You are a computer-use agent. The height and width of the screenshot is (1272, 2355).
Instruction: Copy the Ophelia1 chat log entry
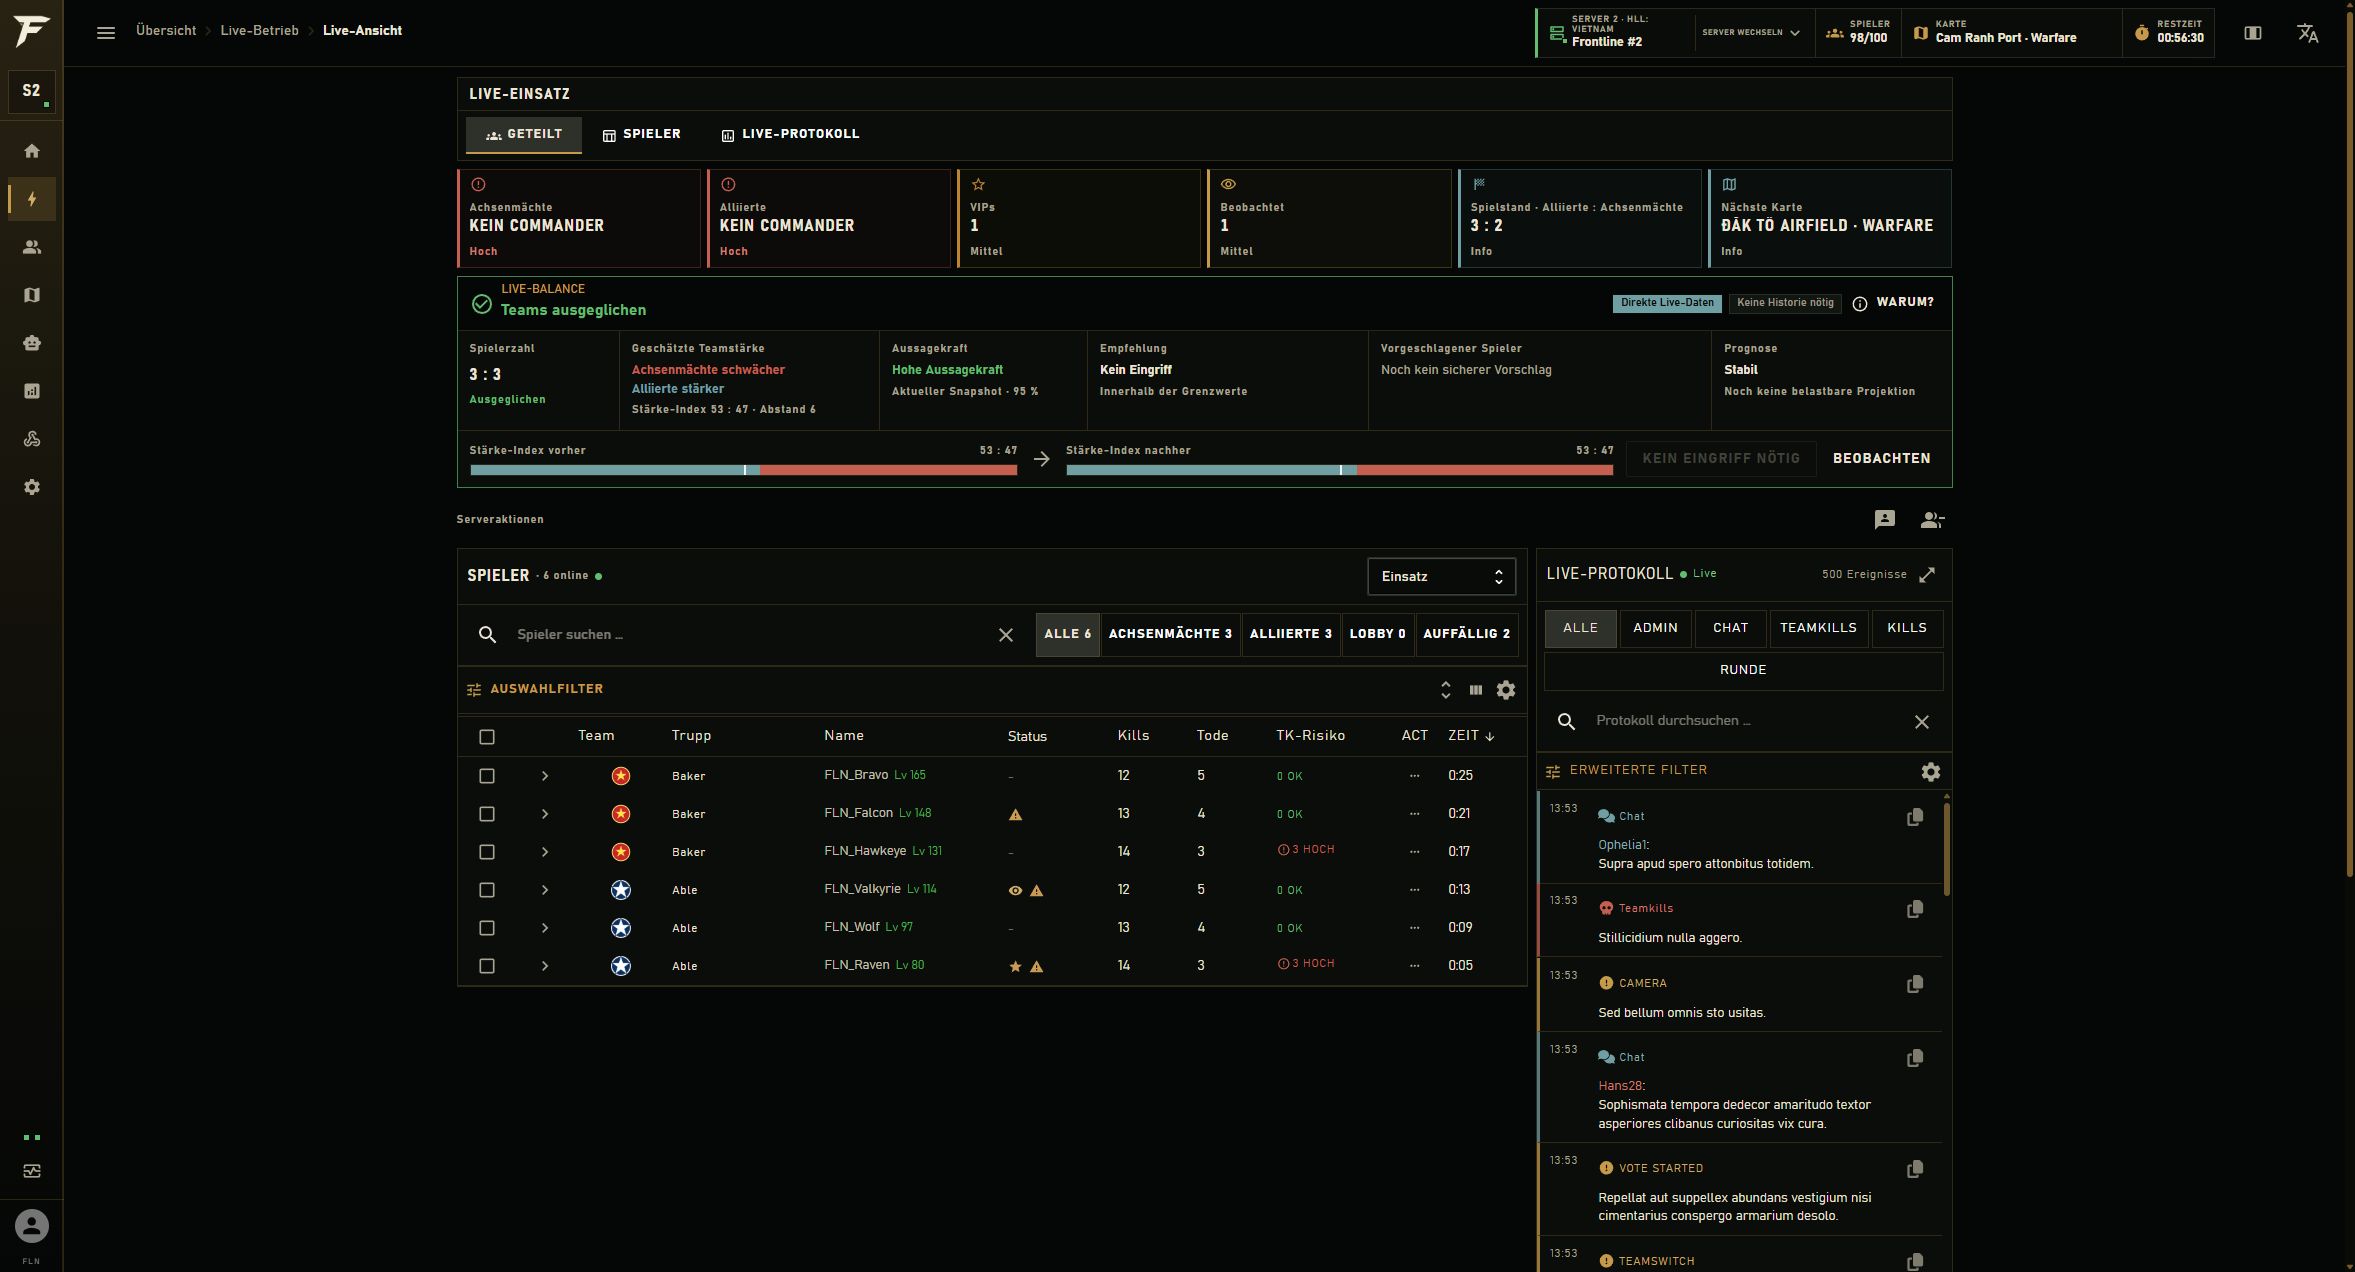(x=1915, y=818)
